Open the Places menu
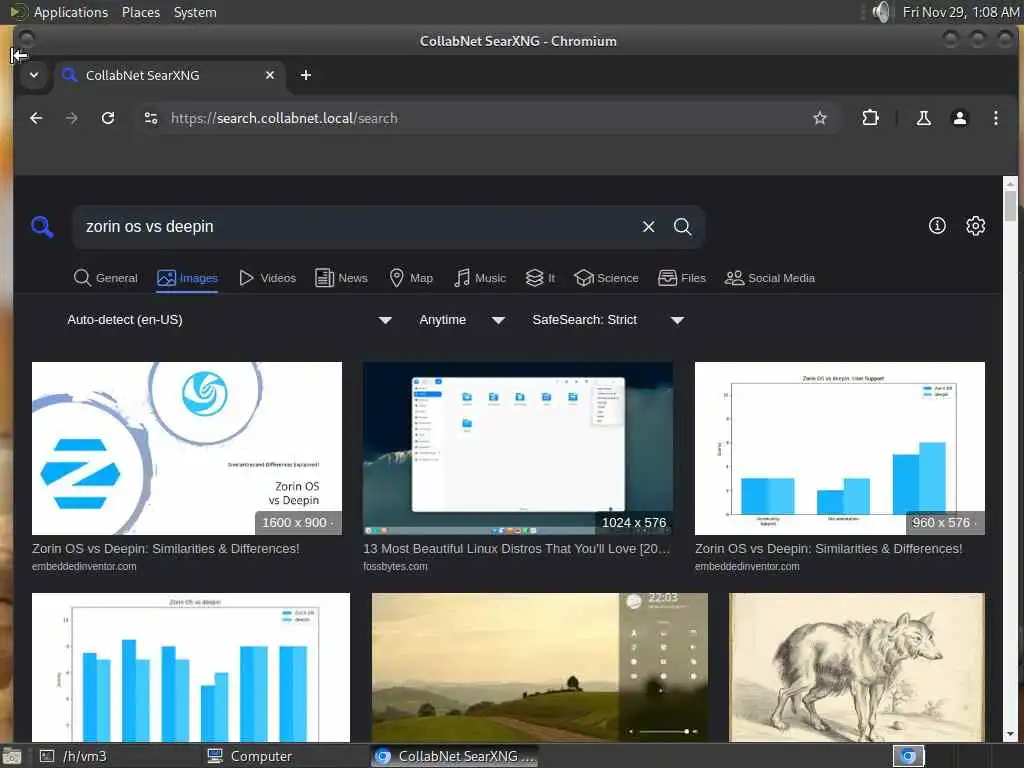The width and height of the screenshot is (1024, 768). 140,12
